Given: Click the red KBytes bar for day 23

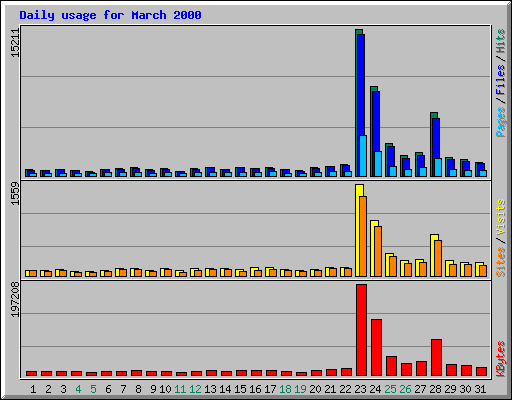Looking at the screenshot, I should click(x=361, y=330).
